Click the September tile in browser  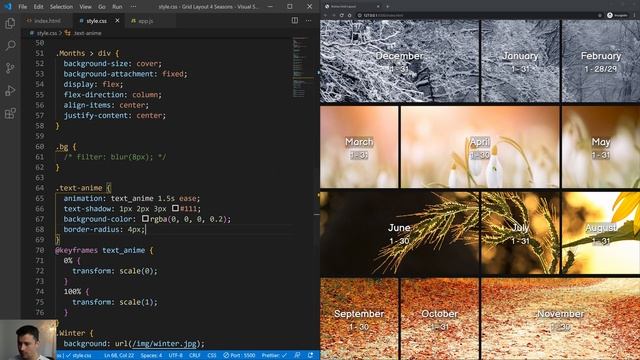click(x=359, y=319)
